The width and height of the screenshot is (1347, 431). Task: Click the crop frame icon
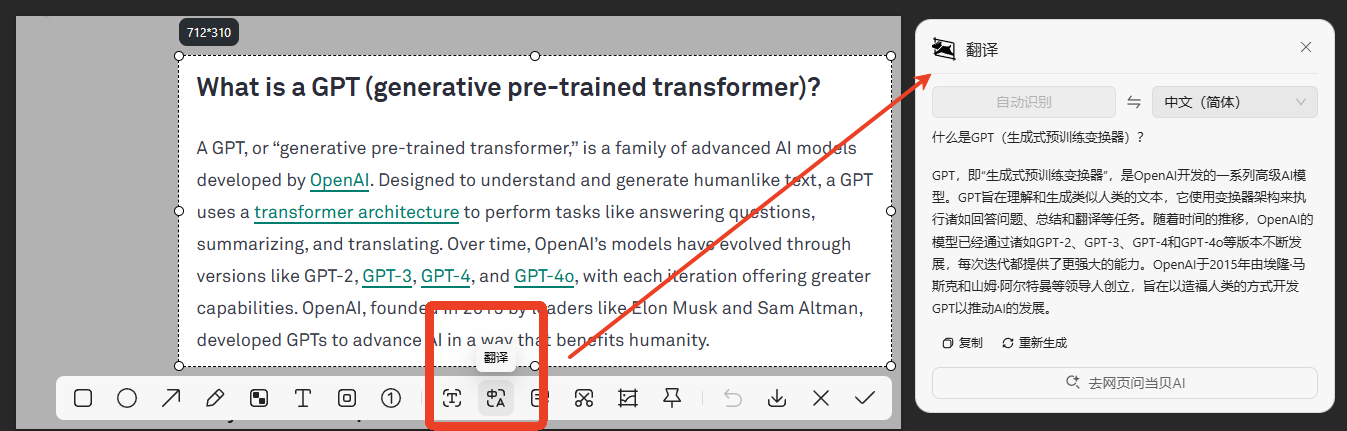coord(628,399)
